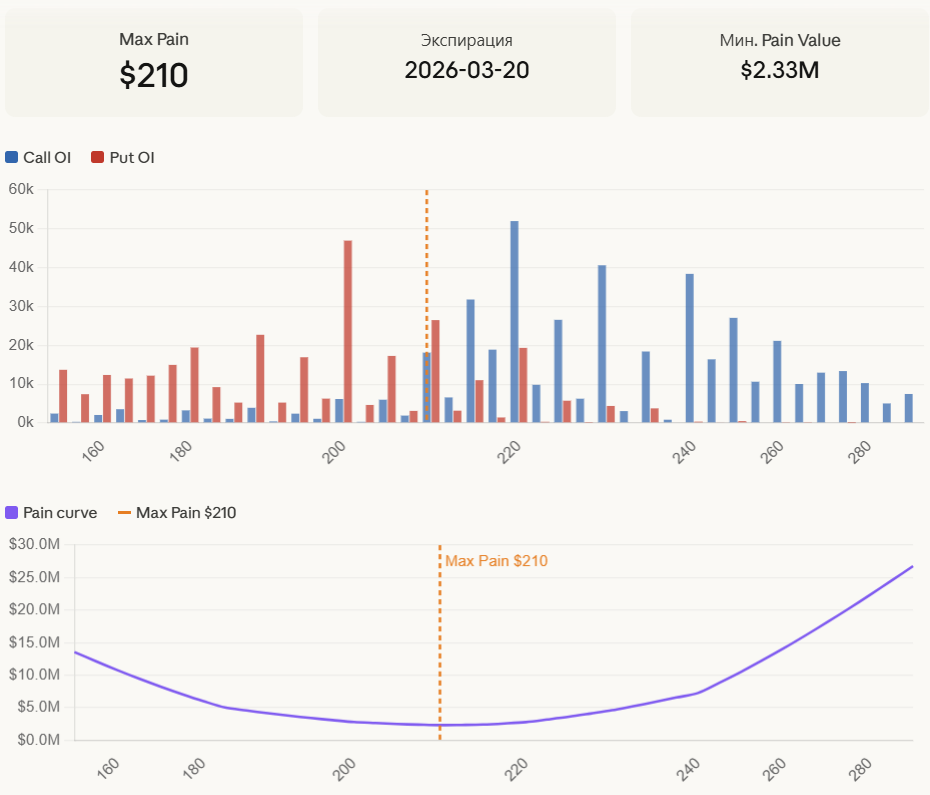Click the Max Pain $210 summary card

[154, 63]
